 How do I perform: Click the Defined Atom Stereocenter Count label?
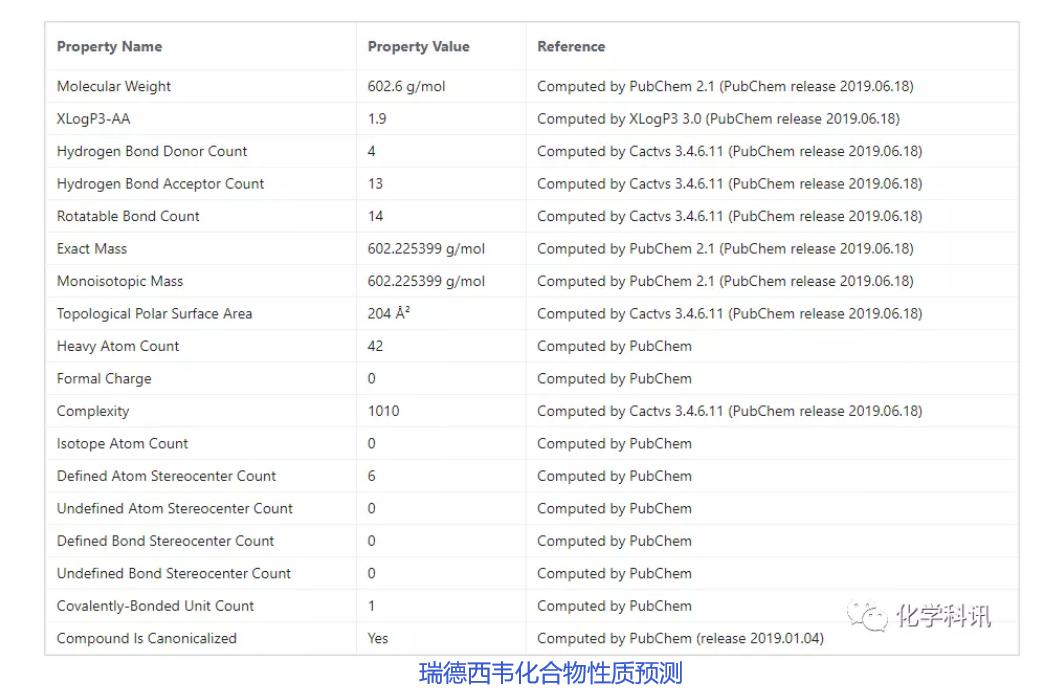[166, 476]
